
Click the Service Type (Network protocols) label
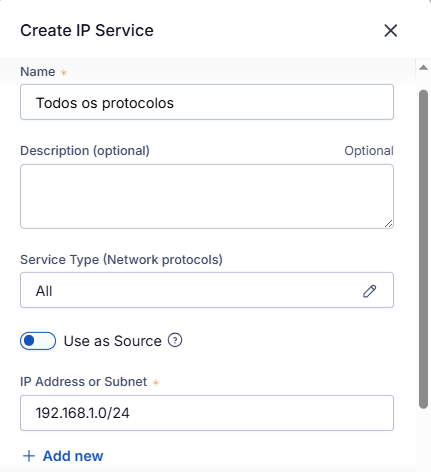tap(121, 260)
